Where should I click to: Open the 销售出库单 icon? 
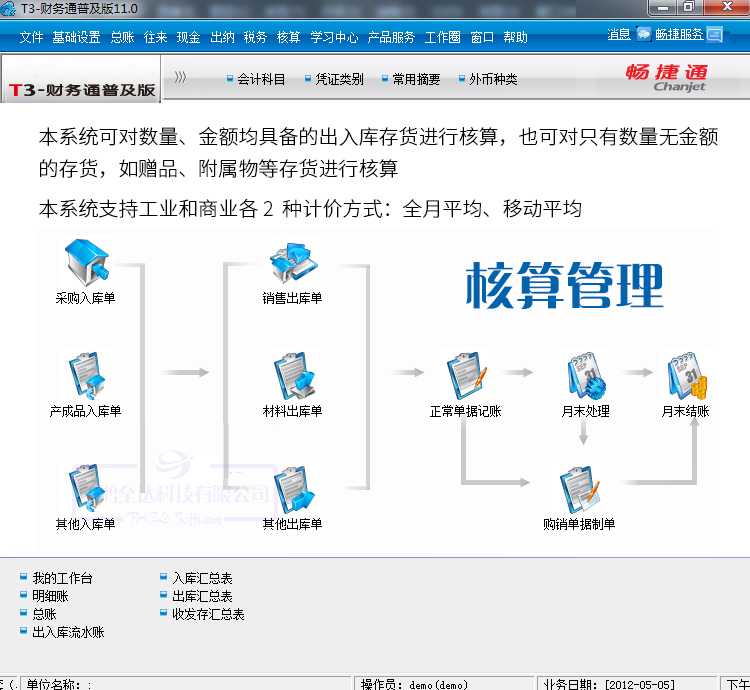point(293,263)
